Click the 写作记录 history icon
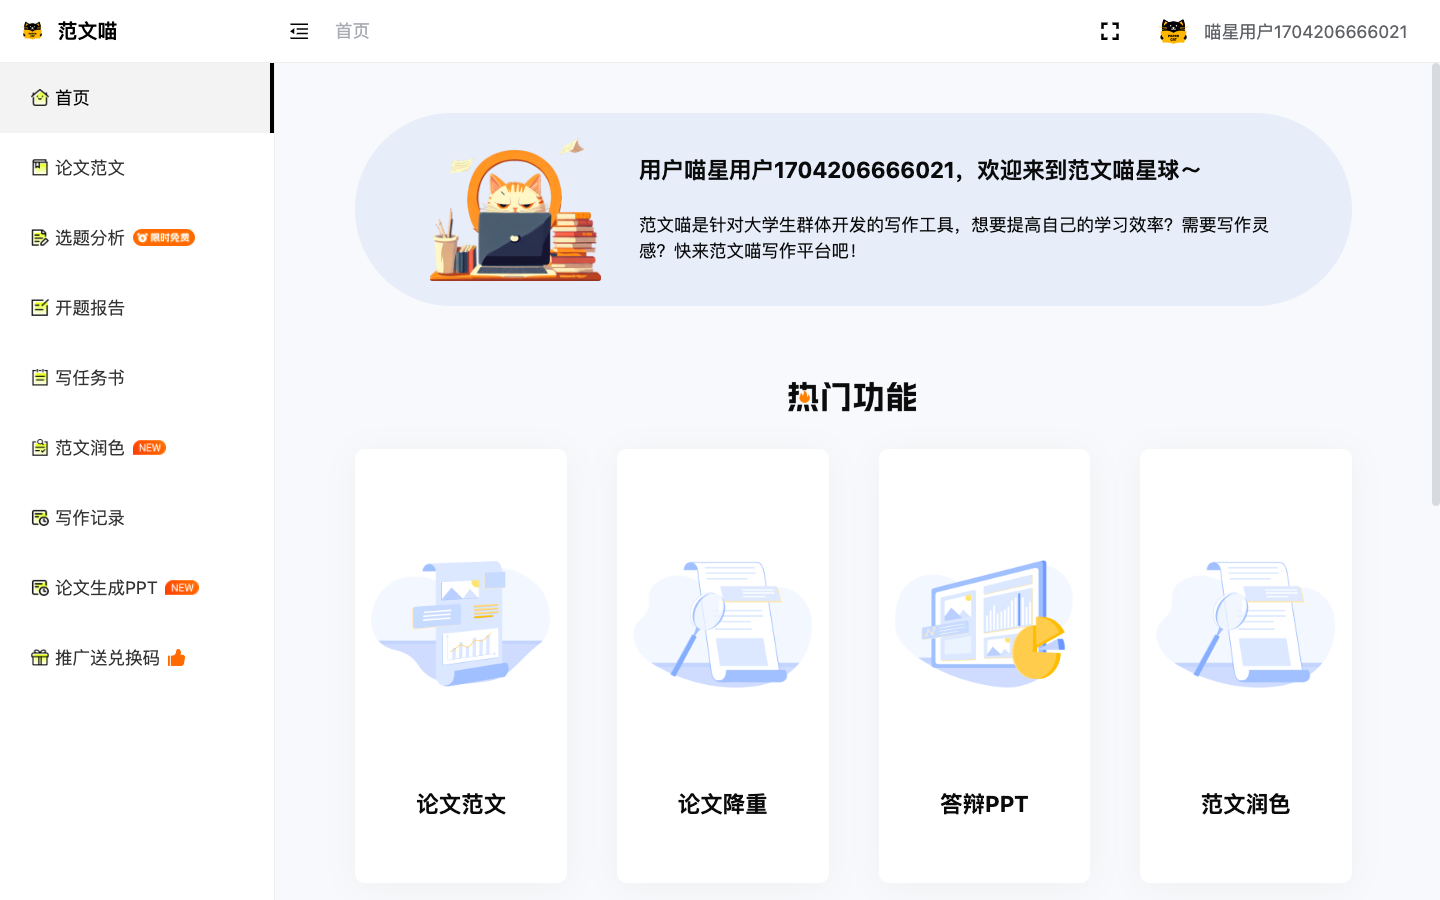Image resolution: width=1440 pixels, height=900 pixels. coord(38,518)
